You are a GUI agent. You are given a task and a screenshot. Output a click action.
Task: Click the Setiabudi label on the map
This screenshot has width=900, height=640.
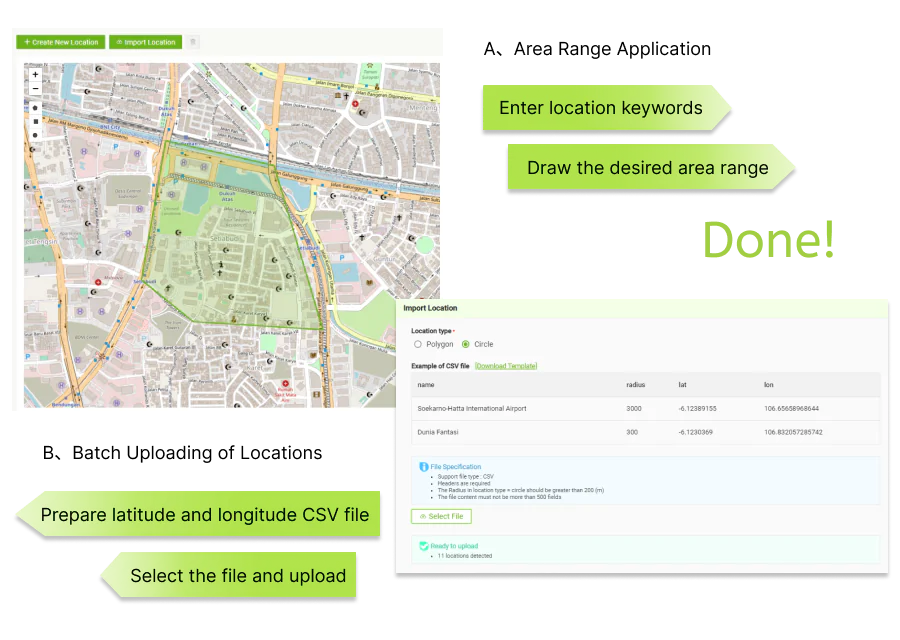pyautogui.click(x=224, y=238)
